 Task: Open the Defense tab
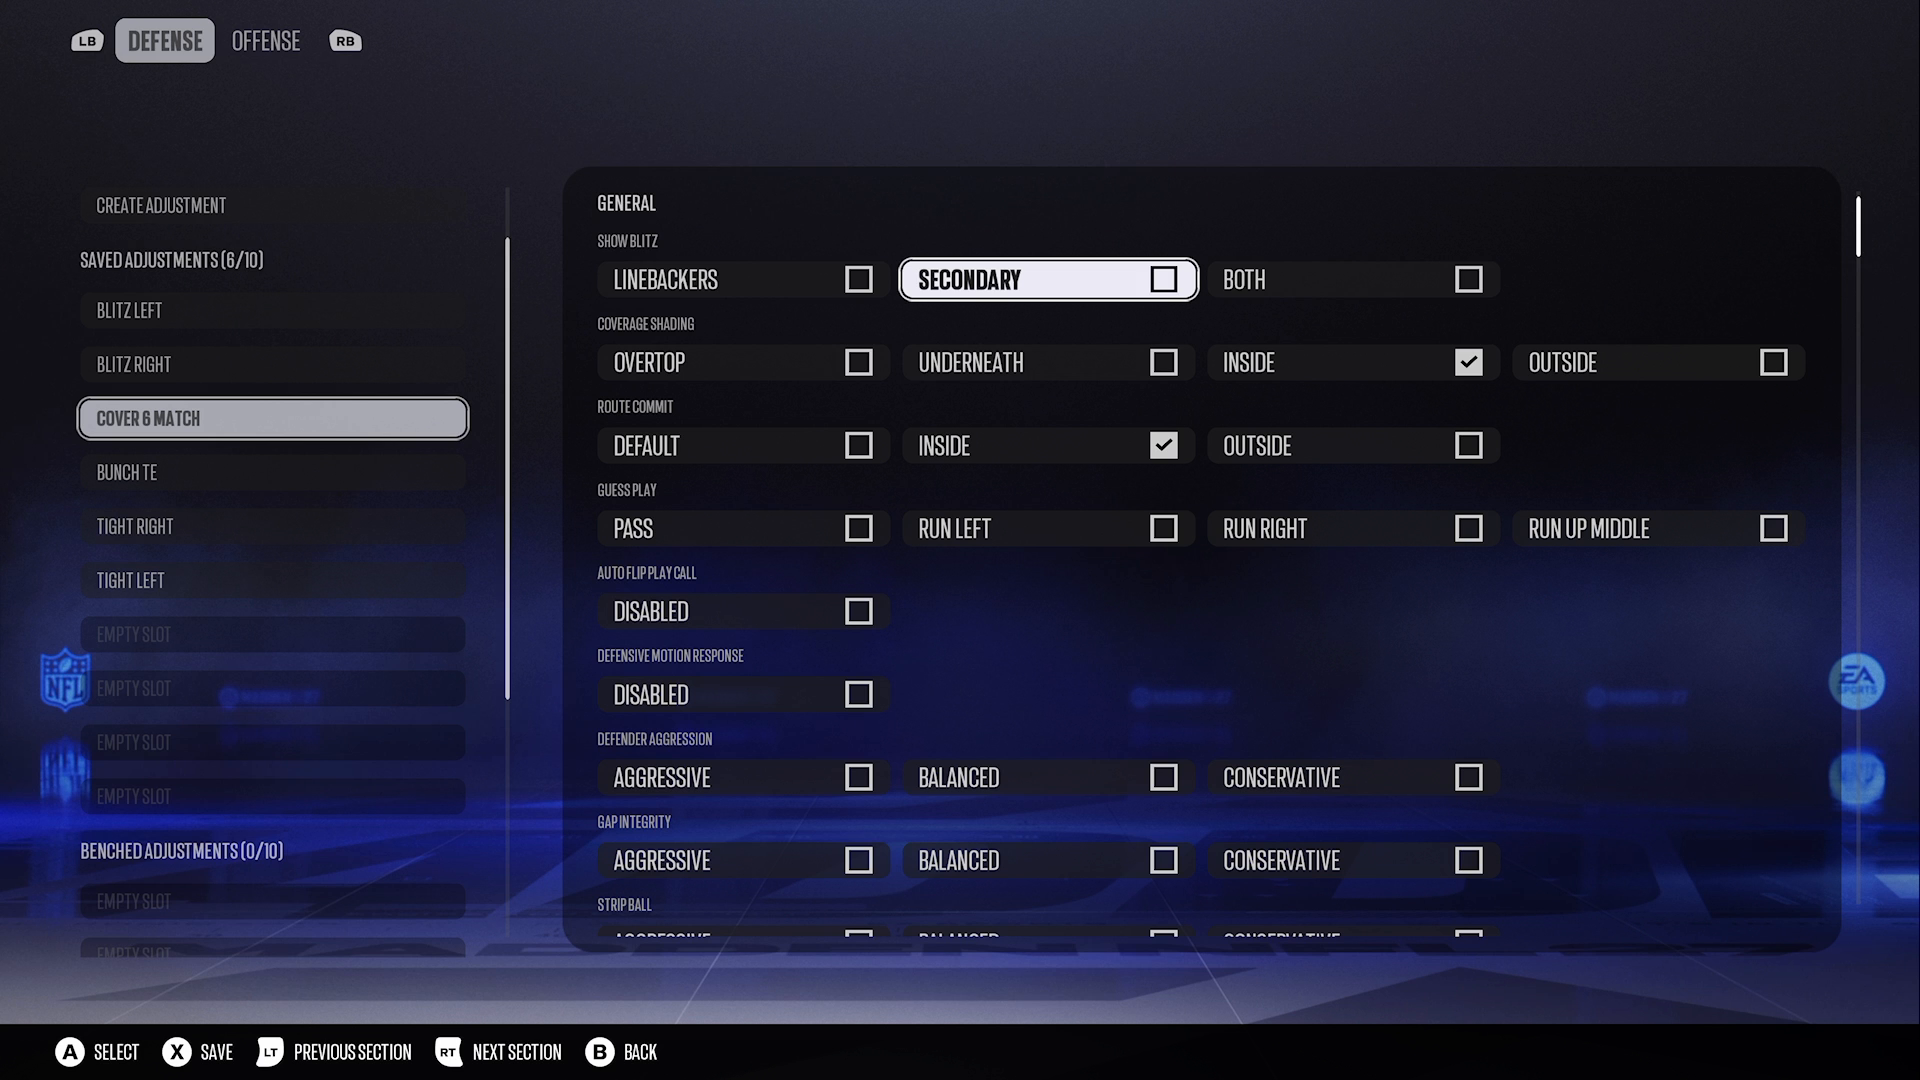(165, 41)
